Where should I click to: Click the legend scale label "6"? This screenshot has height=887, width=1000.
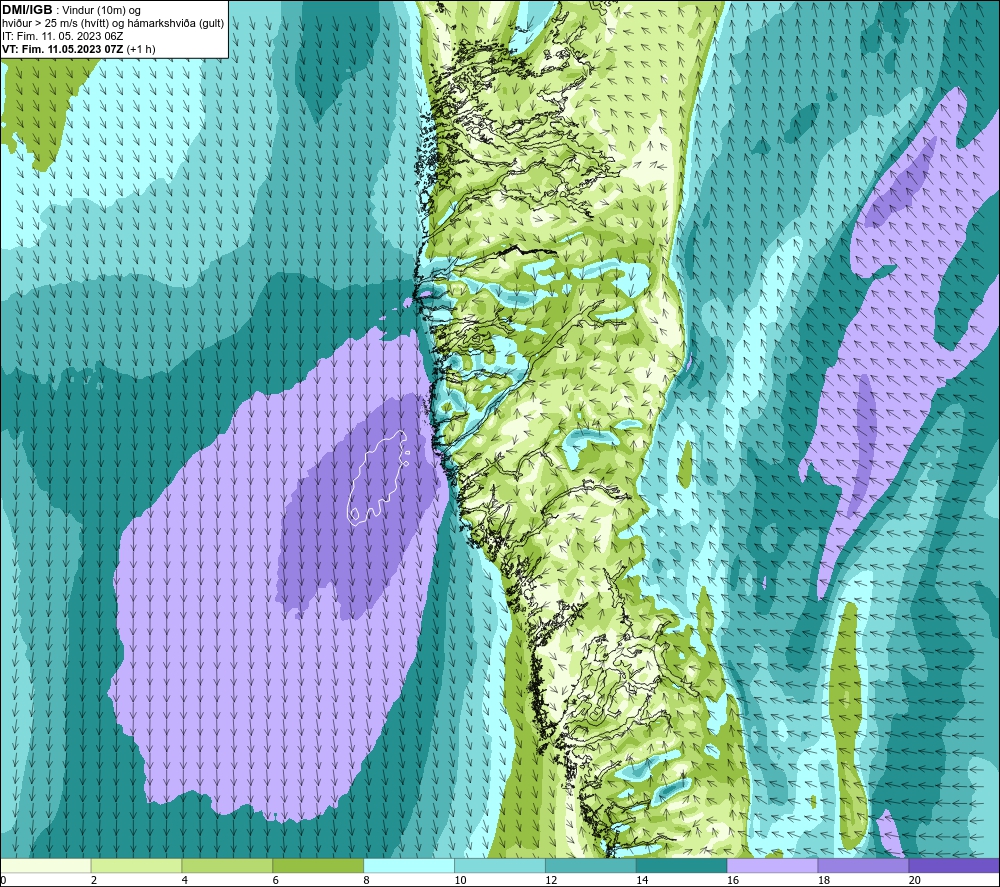coord(276,880)
